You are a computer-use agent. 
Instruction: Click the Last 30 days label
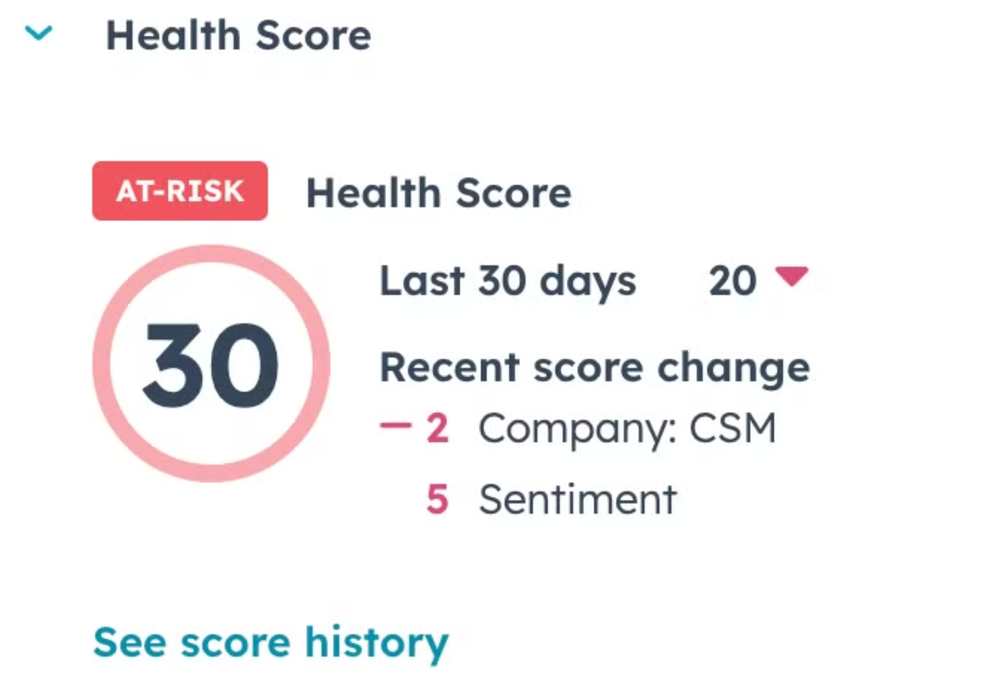coord(507,281)
